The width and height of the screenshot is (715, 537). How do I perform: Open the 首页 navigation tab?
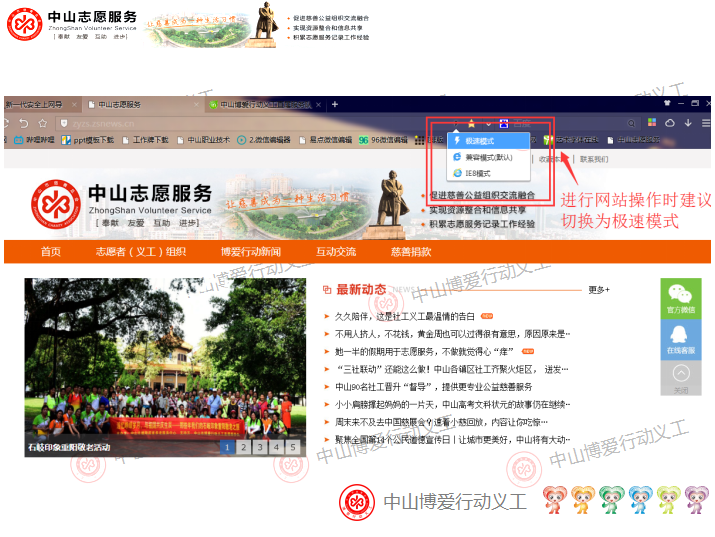point(51,252)
